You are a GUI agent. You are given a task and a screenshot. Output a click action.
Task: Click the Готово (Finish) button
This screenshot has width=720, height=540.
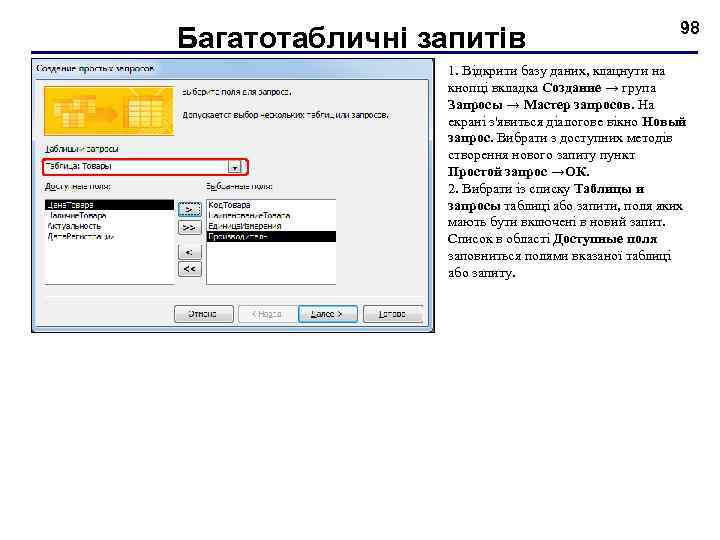(x=393, y=314)
